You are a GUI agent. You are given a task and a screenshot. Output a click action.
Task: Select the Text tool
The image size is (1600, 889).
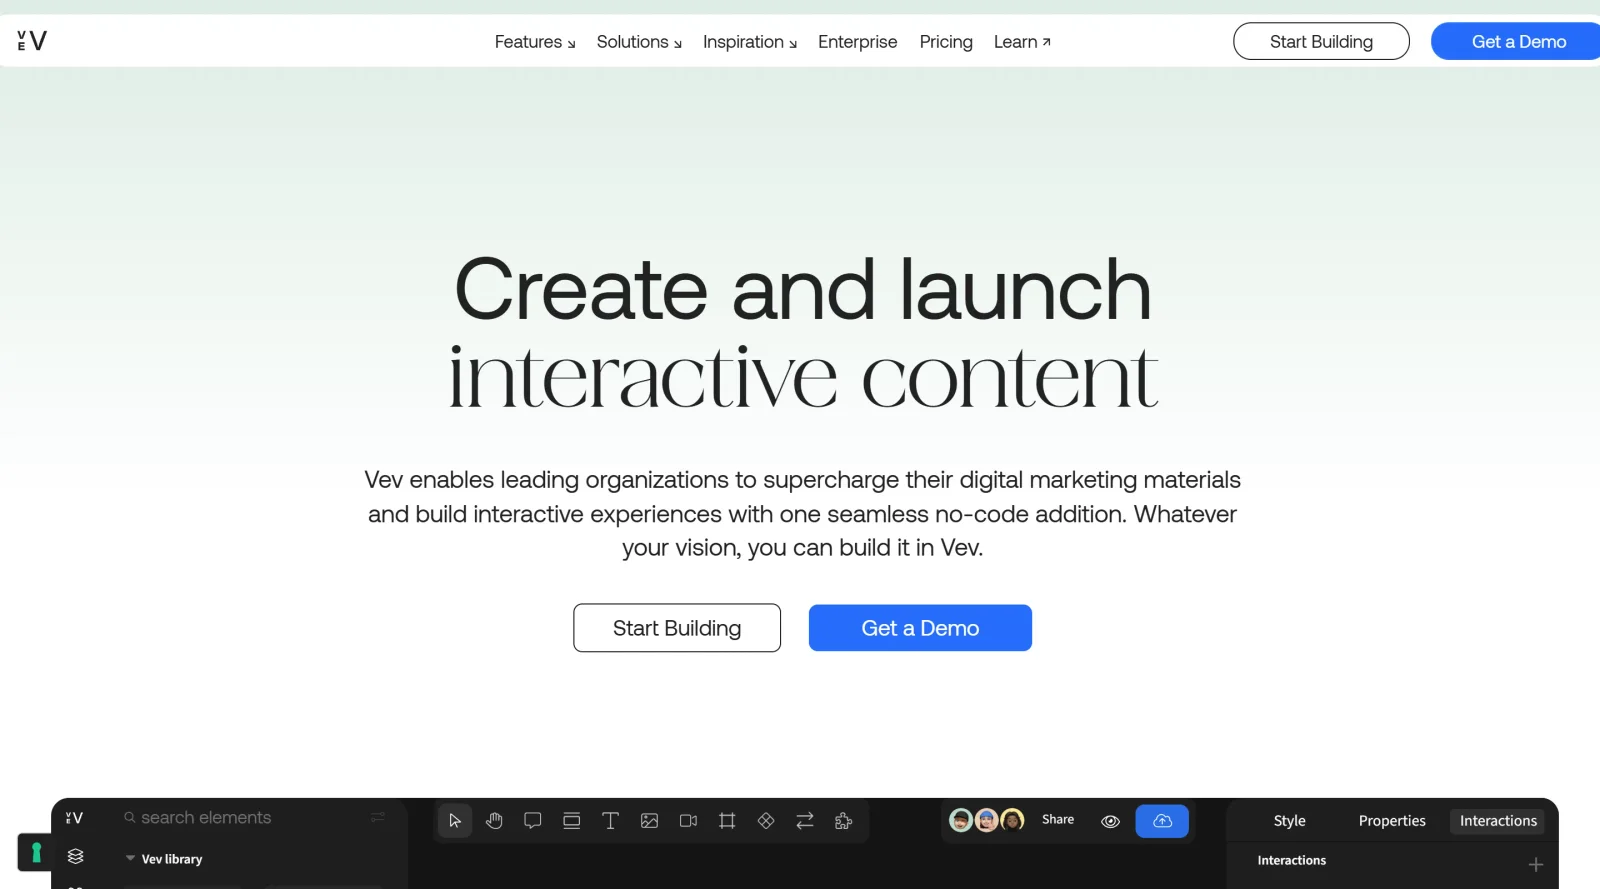610,821
